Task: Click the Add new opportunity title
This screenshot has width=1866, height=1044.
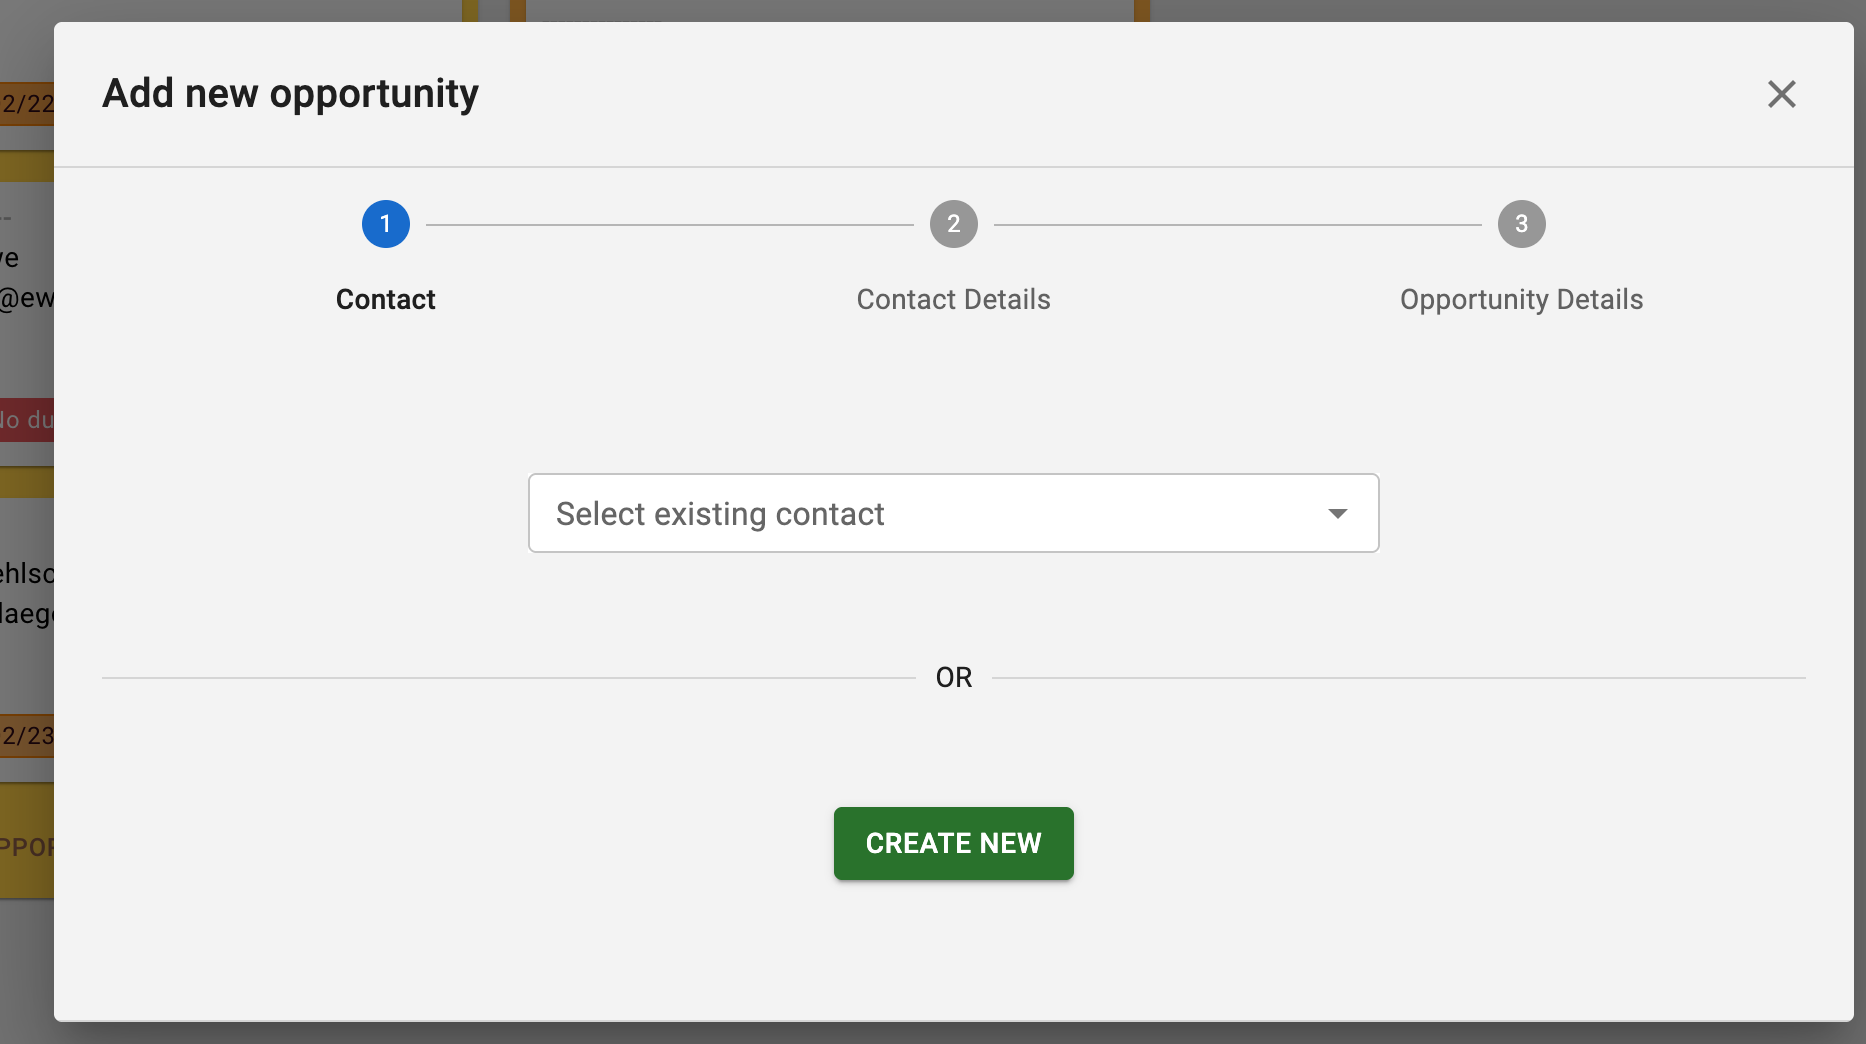Action: pos(290,93)
